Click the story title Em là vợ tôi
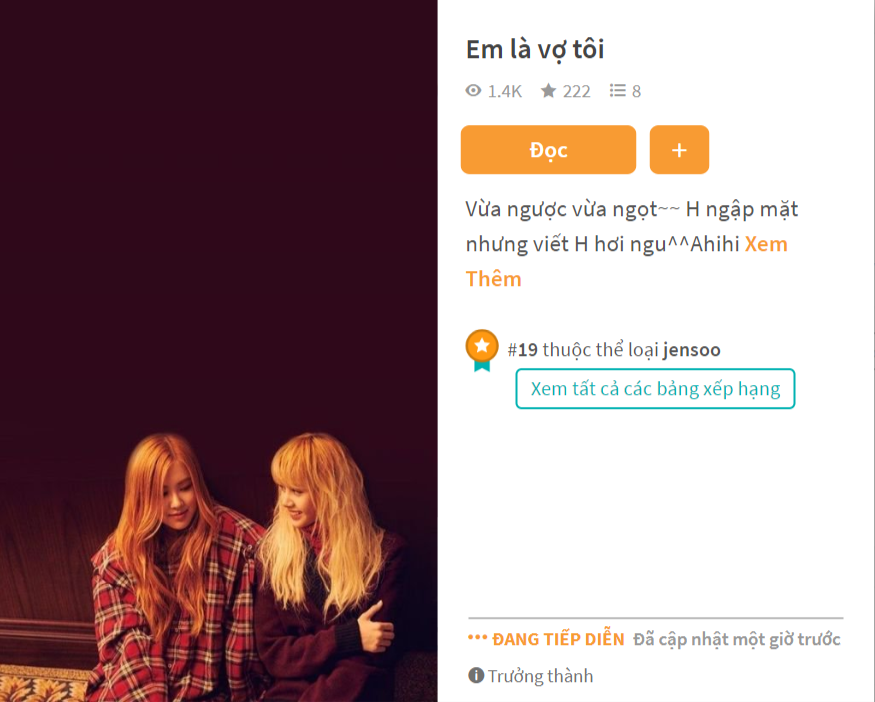875x702 pixels. (535, 50)
